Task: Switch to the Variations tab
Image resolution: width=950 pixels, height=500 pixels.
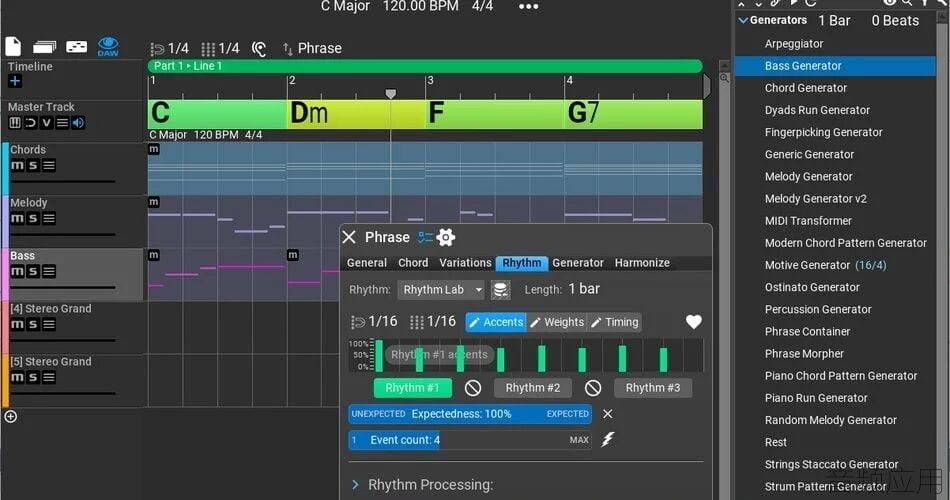Action: click(465, 263)
